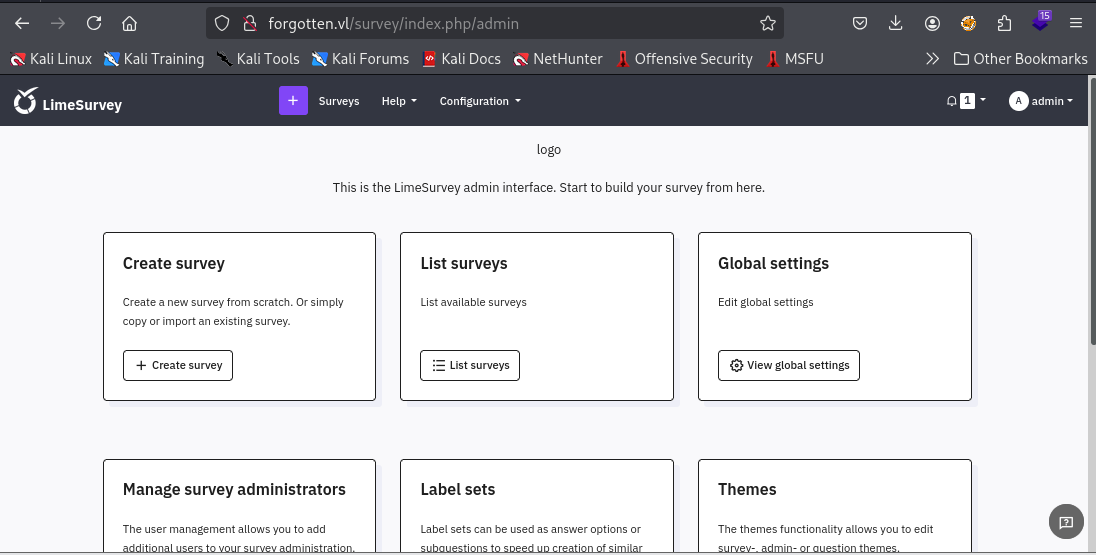
Task: Expand the Help dropdown menu
Action: point(399,101)
